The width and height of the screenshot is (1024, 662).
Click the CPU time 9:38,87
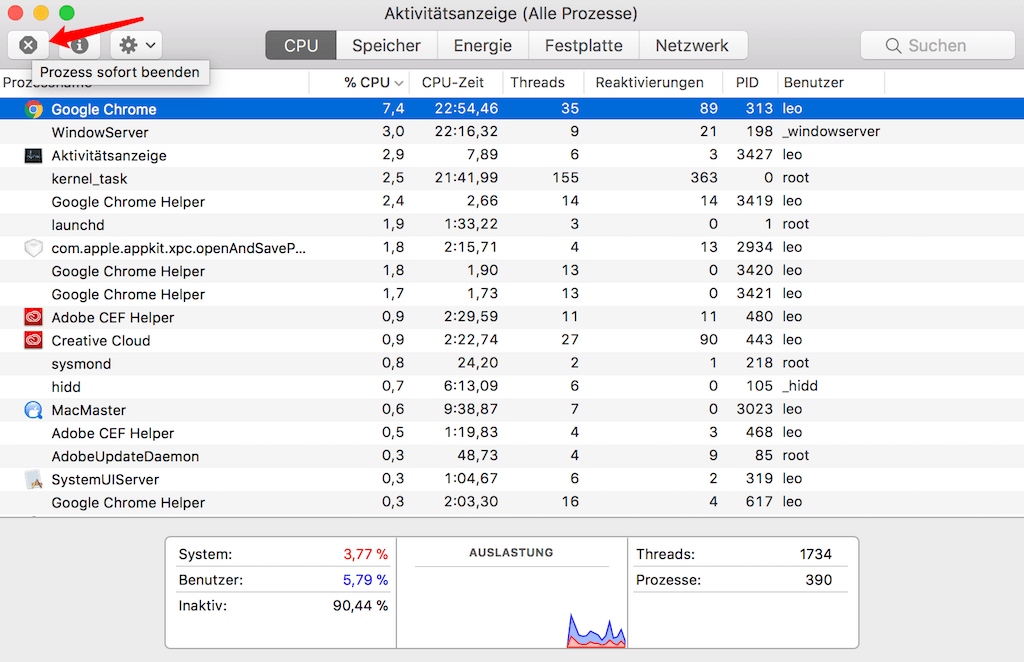point(471,409)
